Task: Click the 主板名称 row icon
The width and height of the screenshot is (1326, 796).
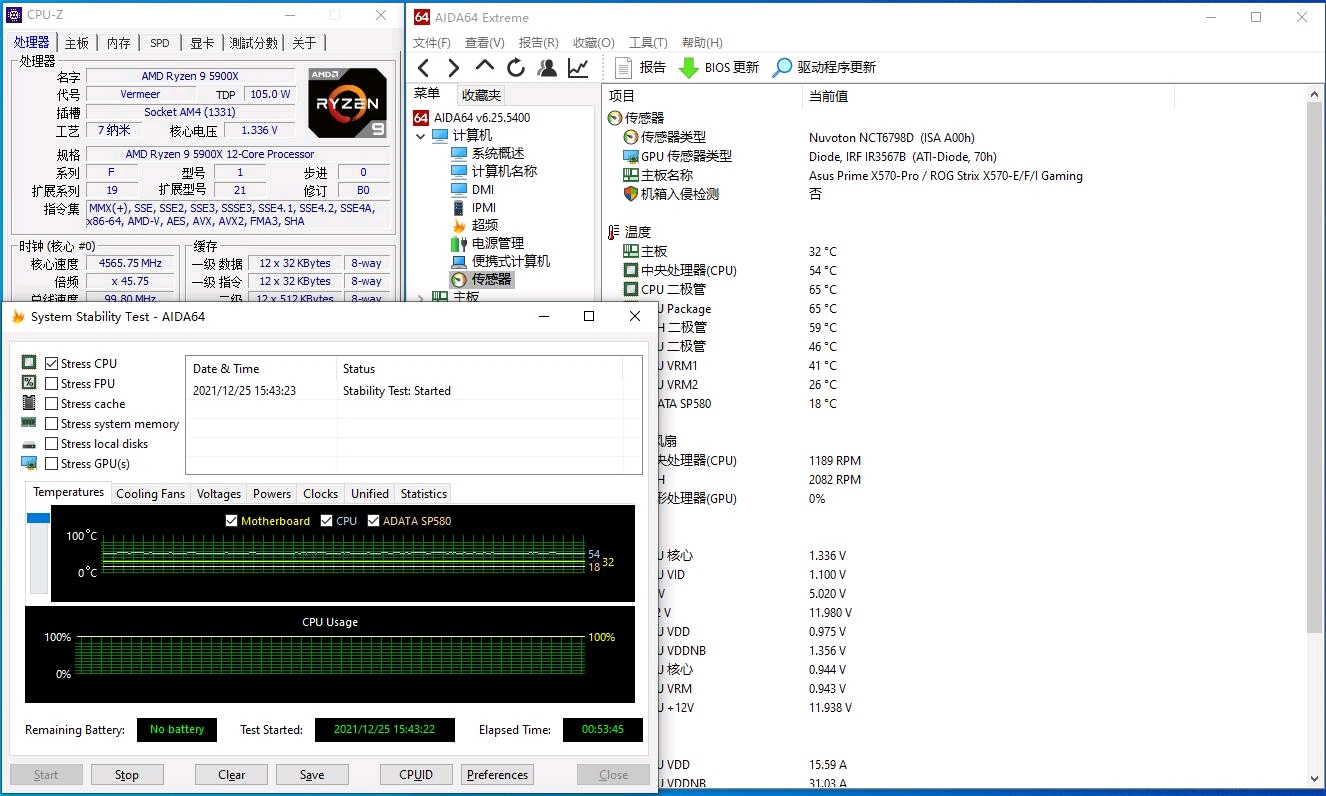Action: coord(630,175)
